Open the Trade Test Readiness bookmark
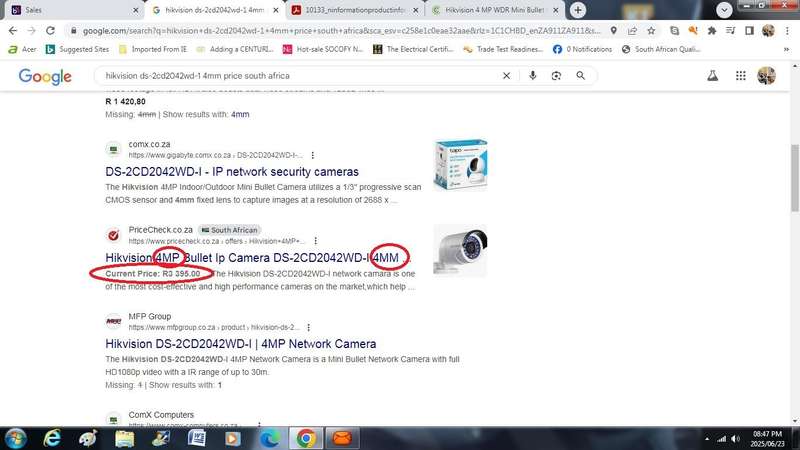This screenshot has width=800, height=450. (503, 49)
